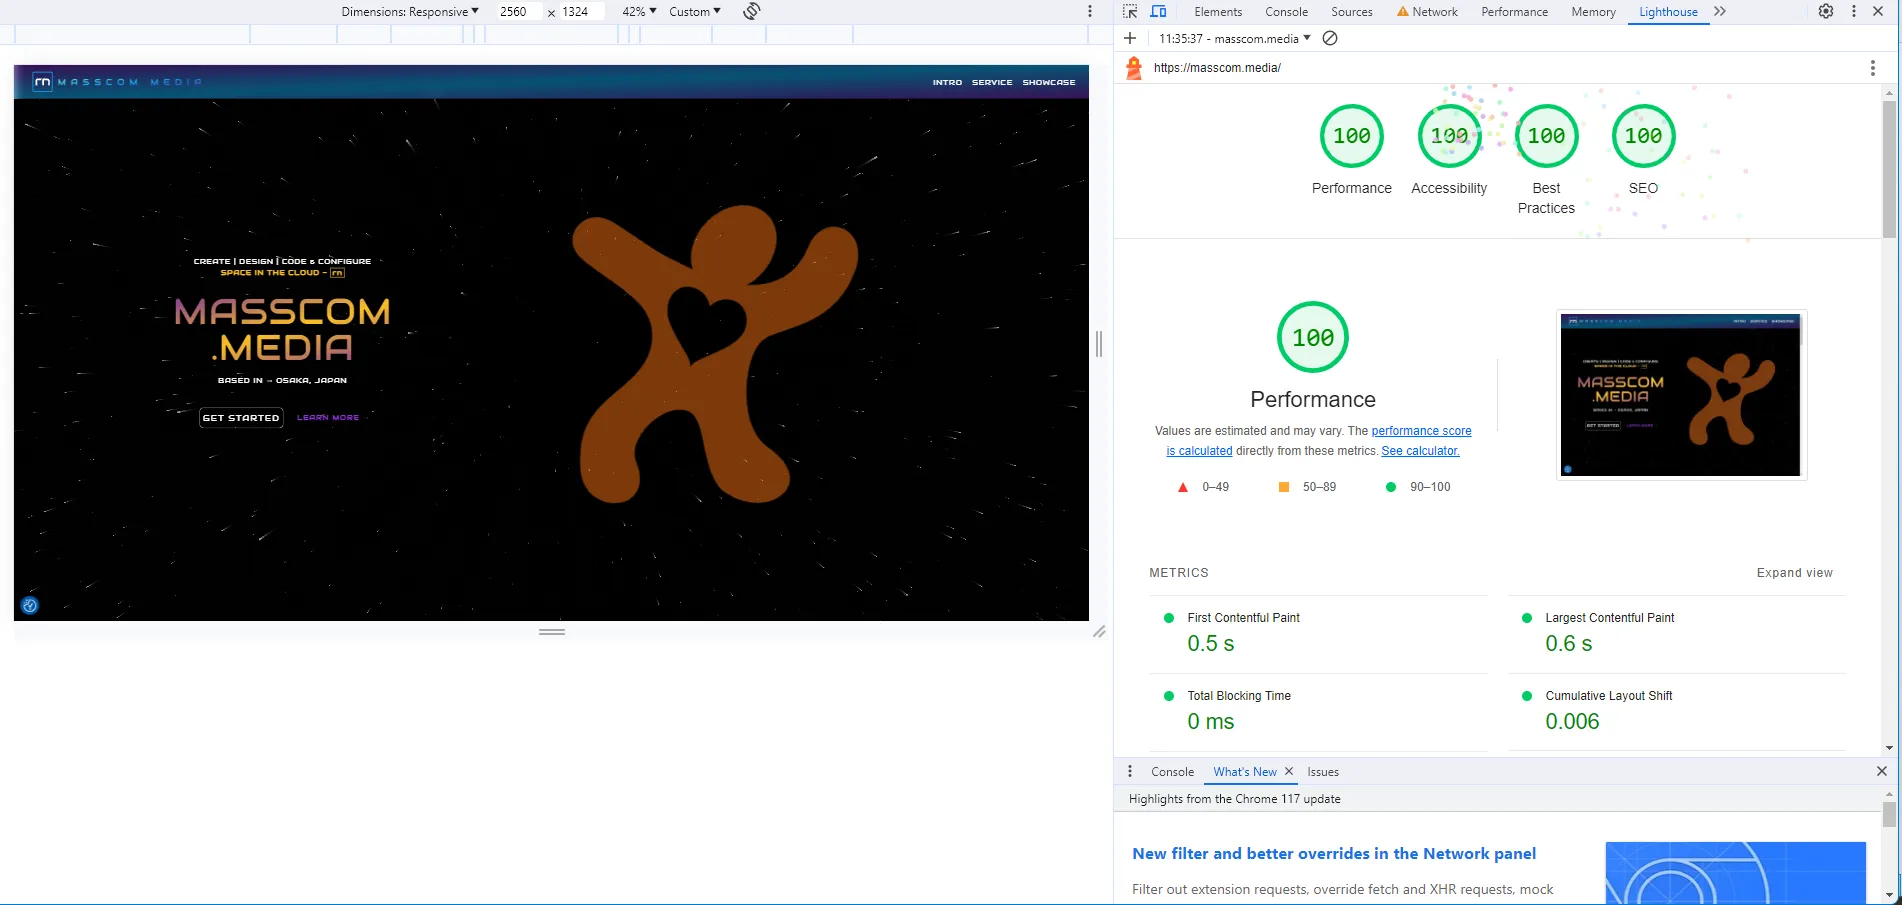Close the What's New tab

pos(1289,771)
